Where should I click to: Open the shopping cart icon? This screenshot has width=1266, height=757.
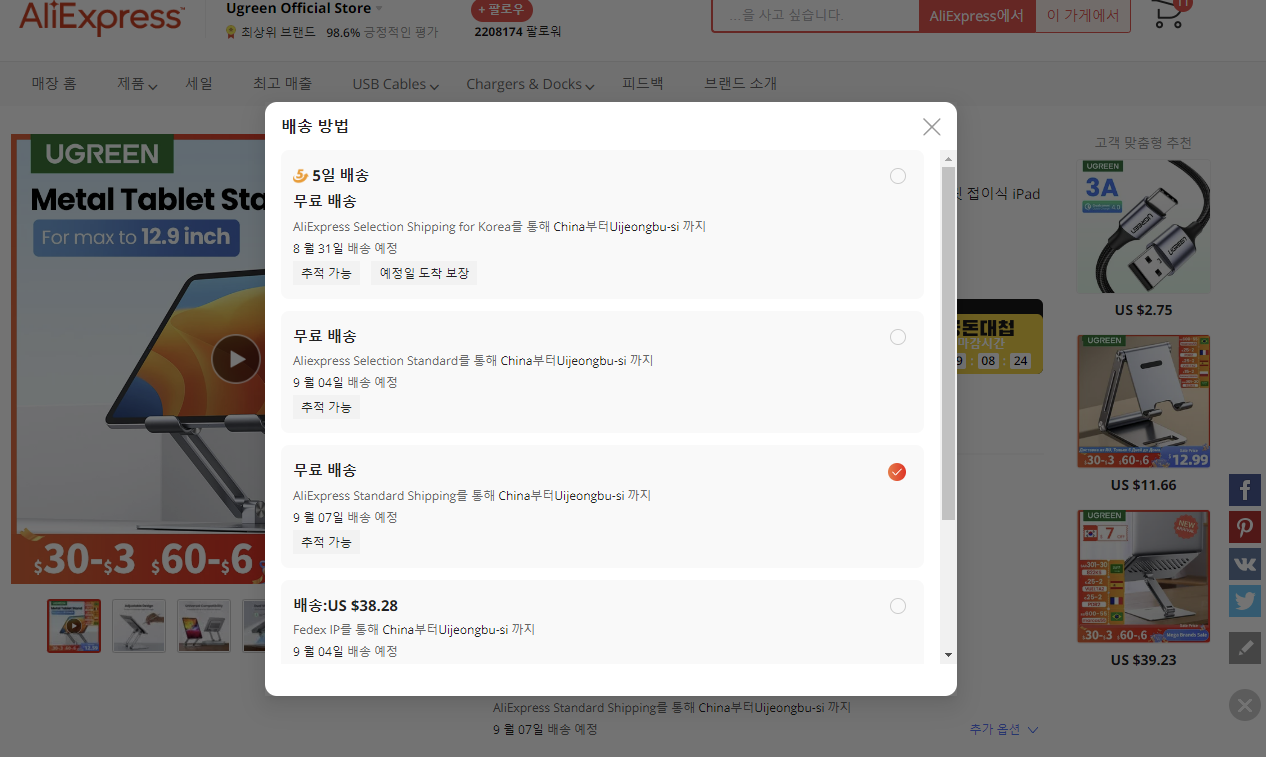click(x=1170, y=12)
